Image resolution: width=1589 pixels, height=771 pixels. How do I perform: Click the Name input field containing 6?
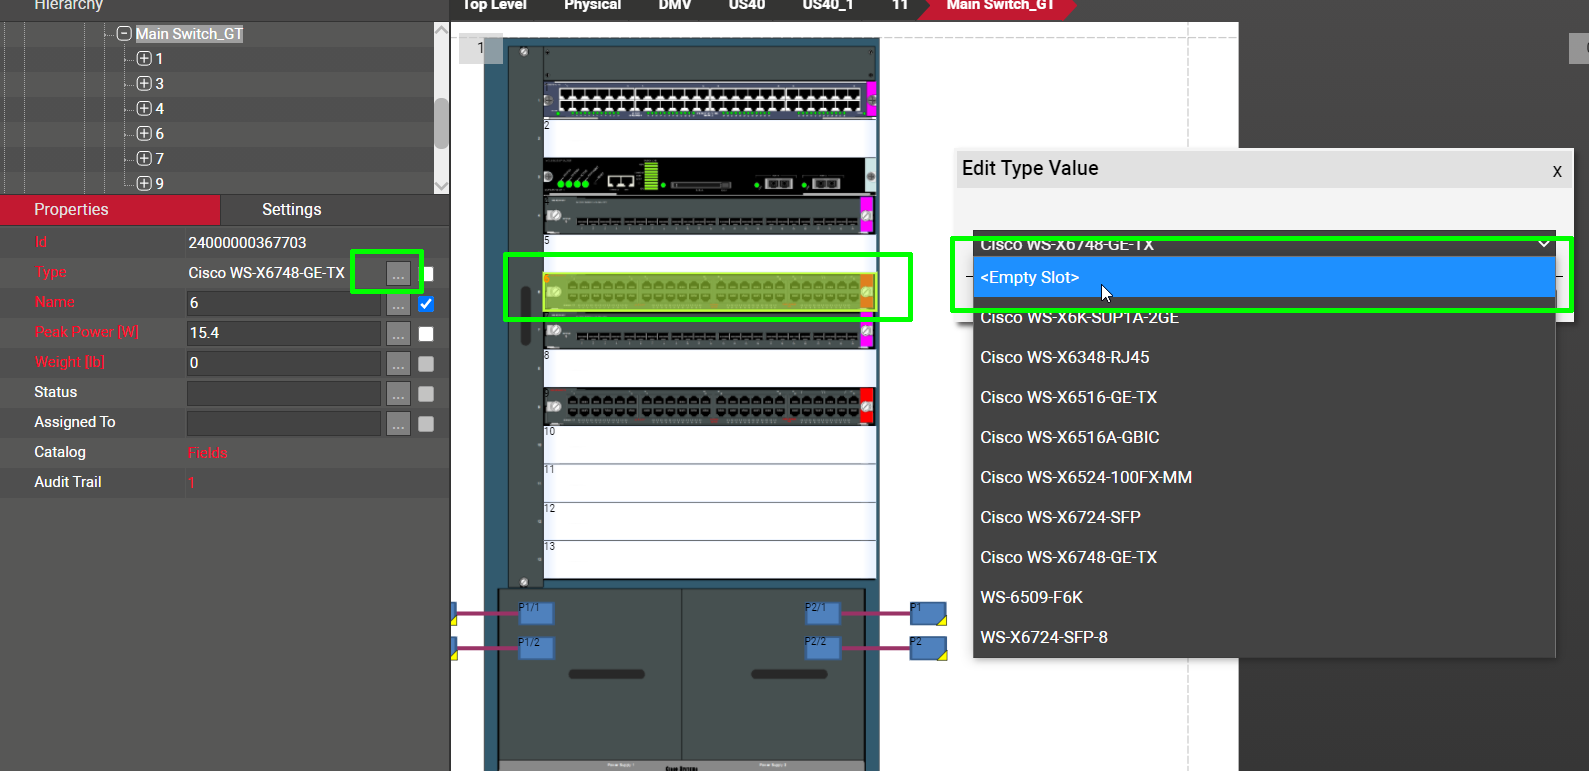(283, 303)
